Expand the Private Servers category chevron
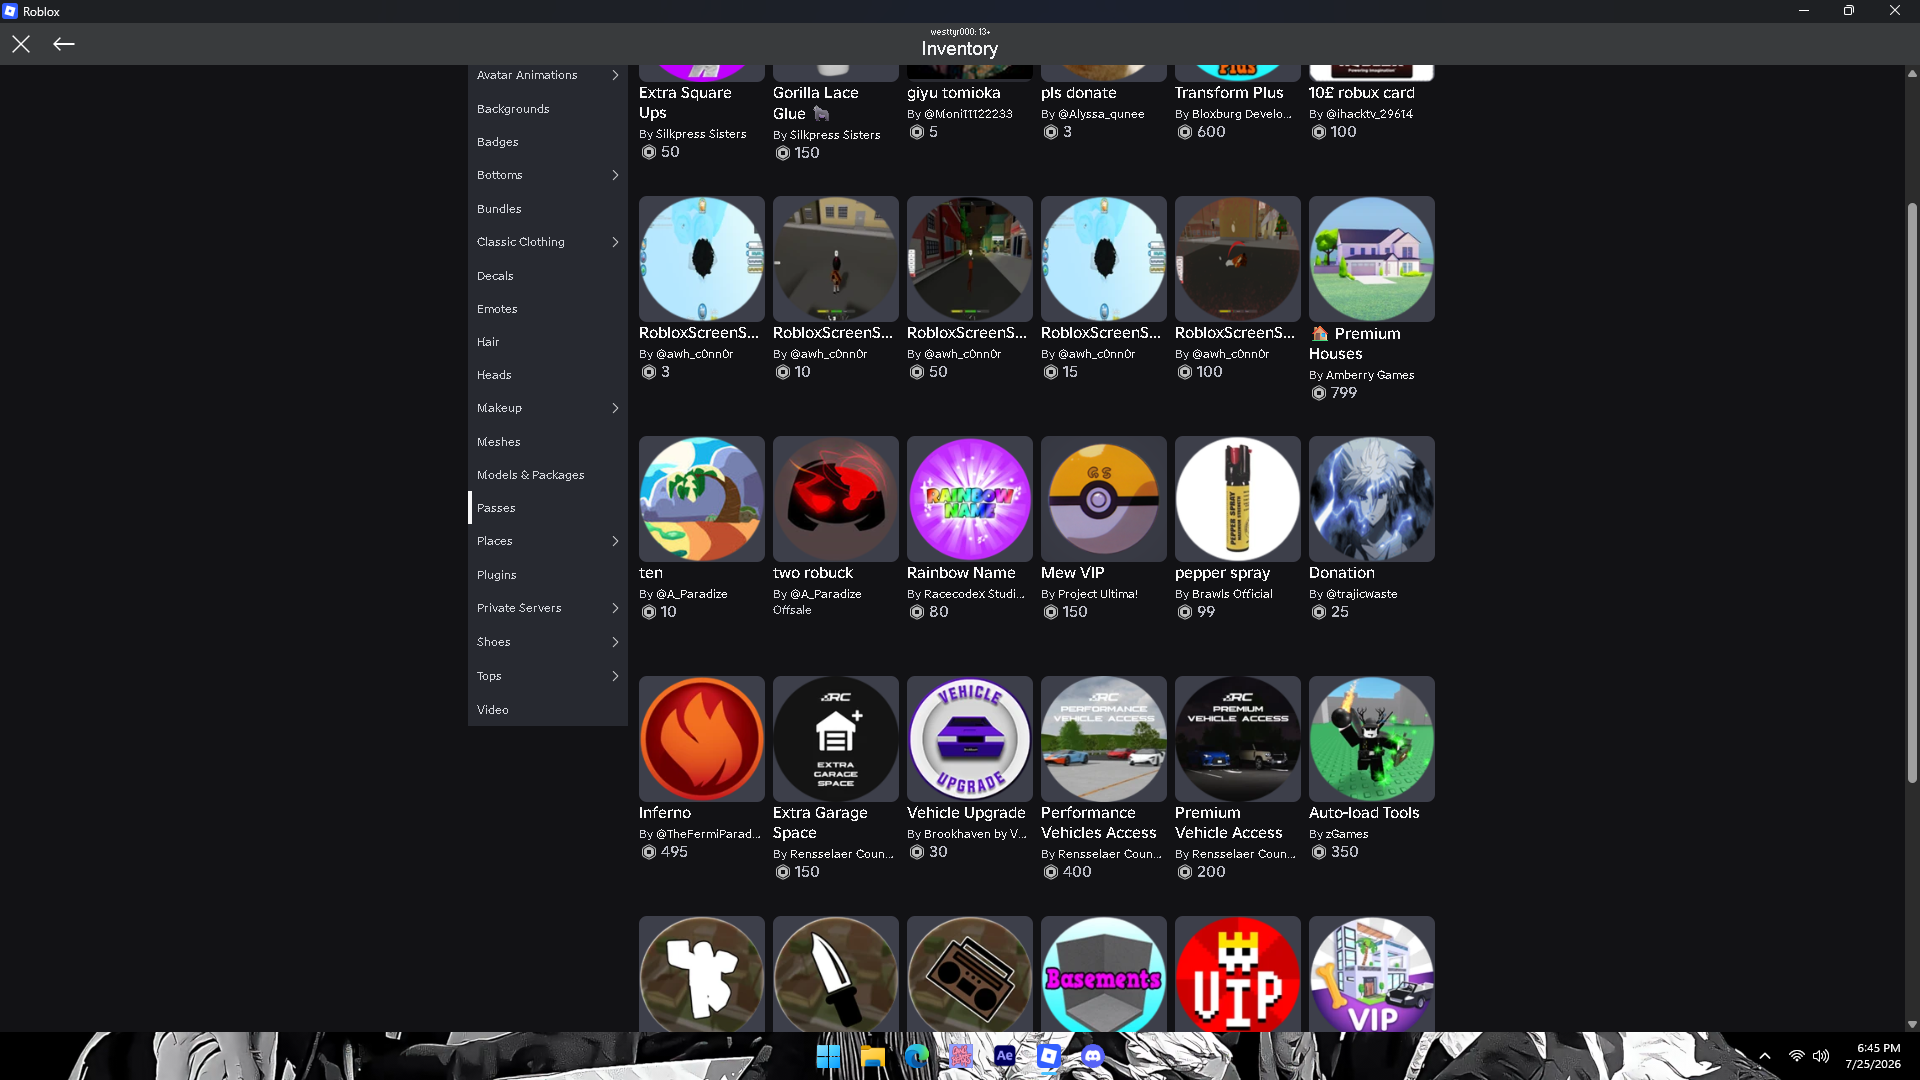Screen dimensions: 1920x1080 click(x=615, y=608)
